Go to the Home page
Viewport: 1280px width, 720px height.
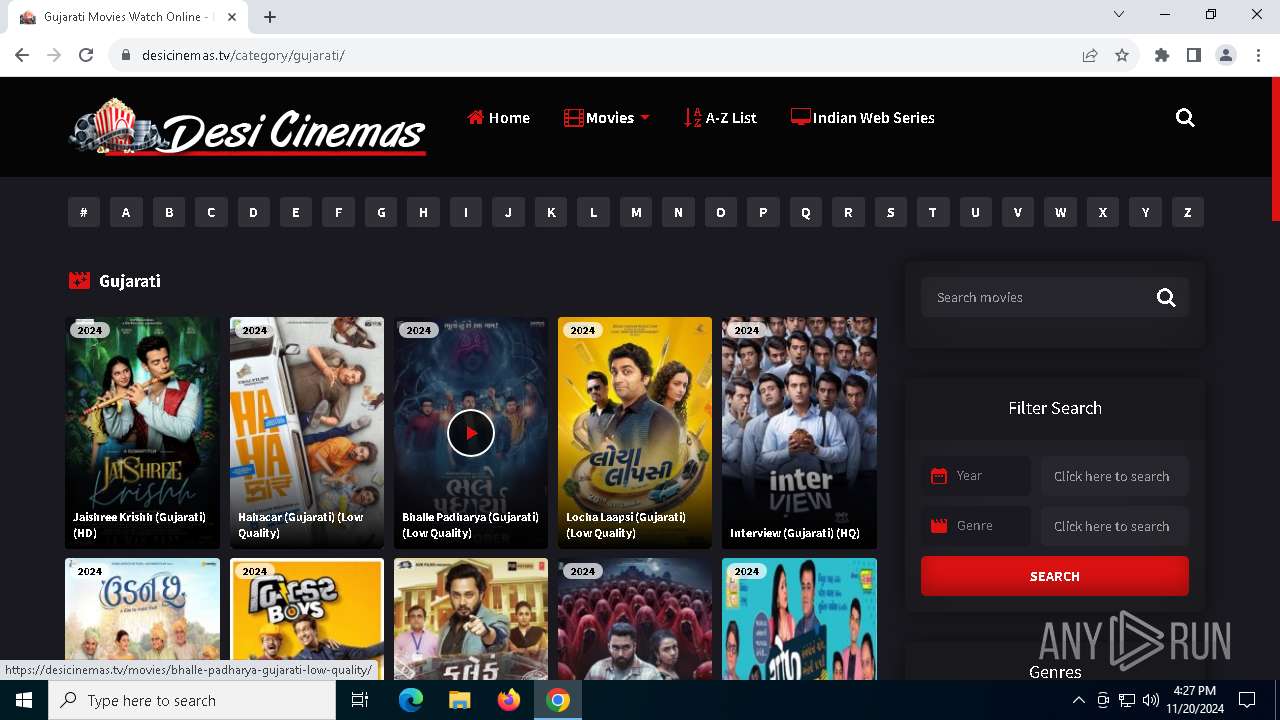pyautogui.click(x=498, y=118)
